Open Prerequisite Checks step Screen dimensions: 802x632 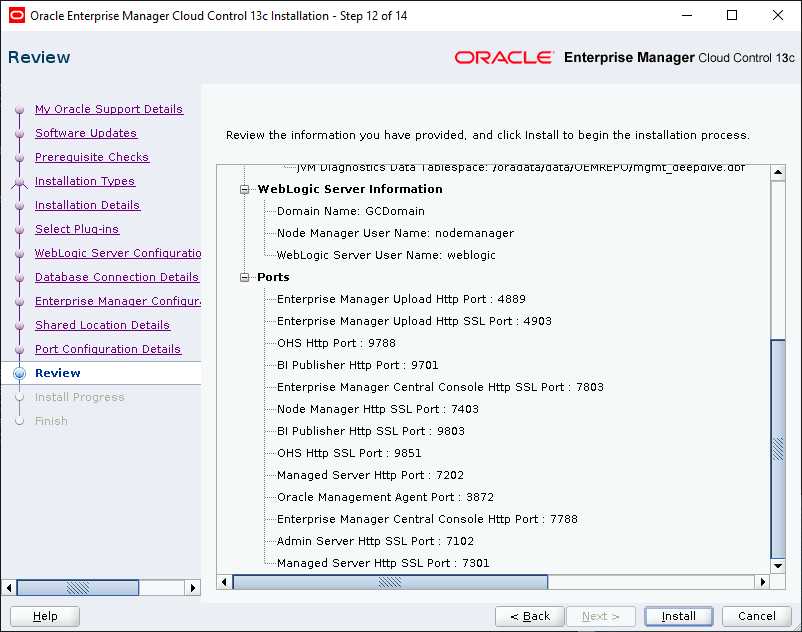point(92,157)
